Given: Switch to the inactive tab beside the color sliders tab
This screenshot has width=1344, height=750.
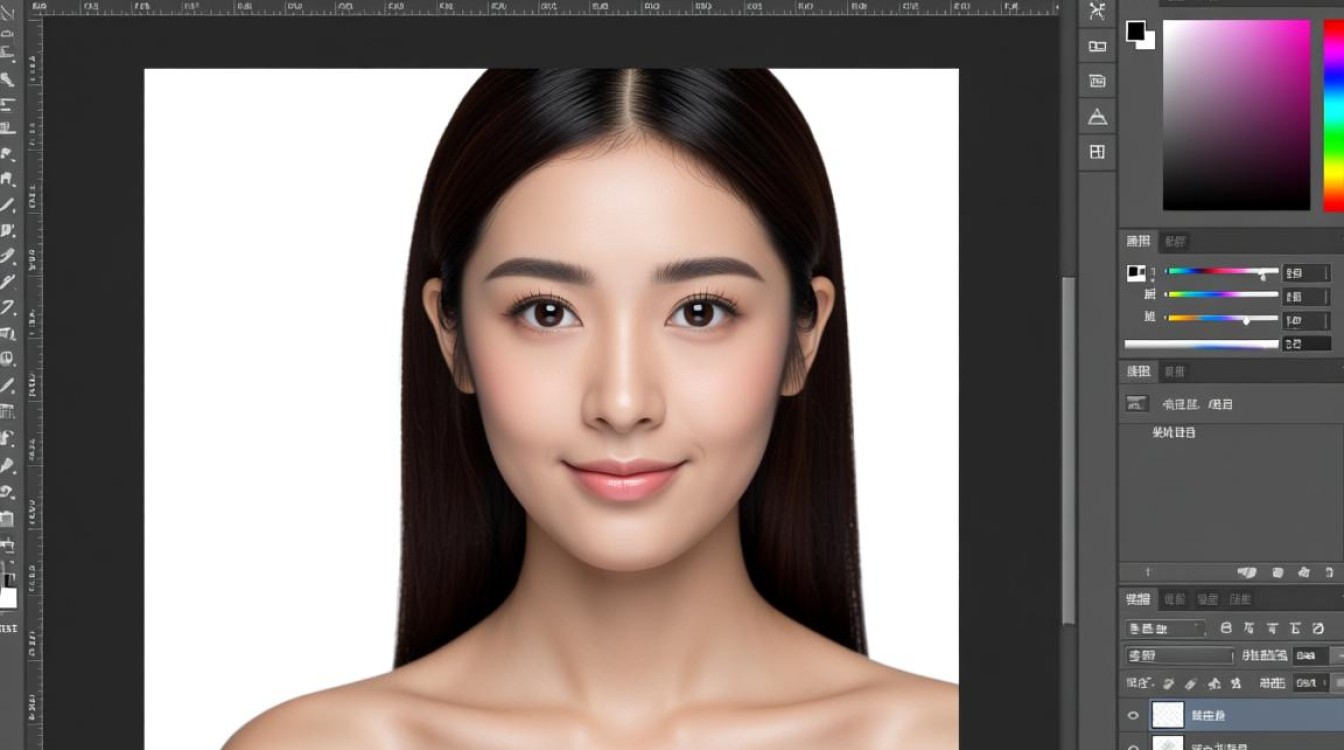Looking at the screenshot, I should coord(1176,241).
